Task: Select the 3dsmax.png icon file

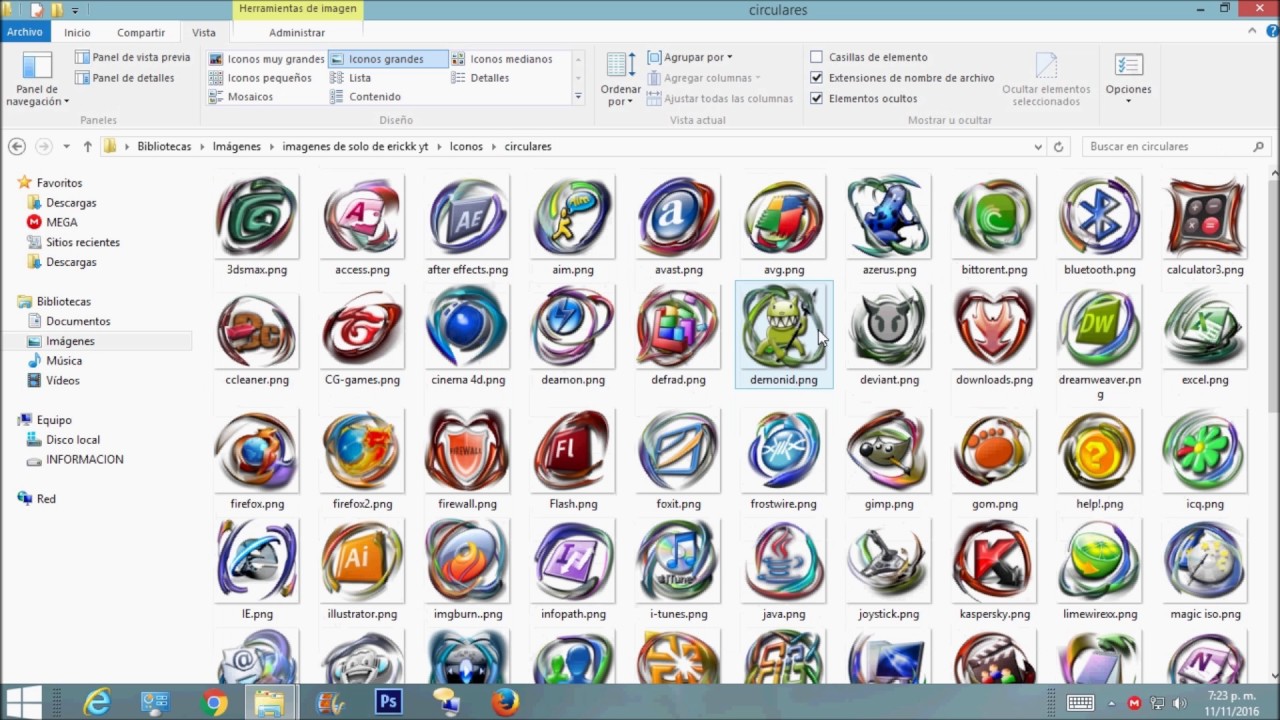Action: click(x=257, y=217)
